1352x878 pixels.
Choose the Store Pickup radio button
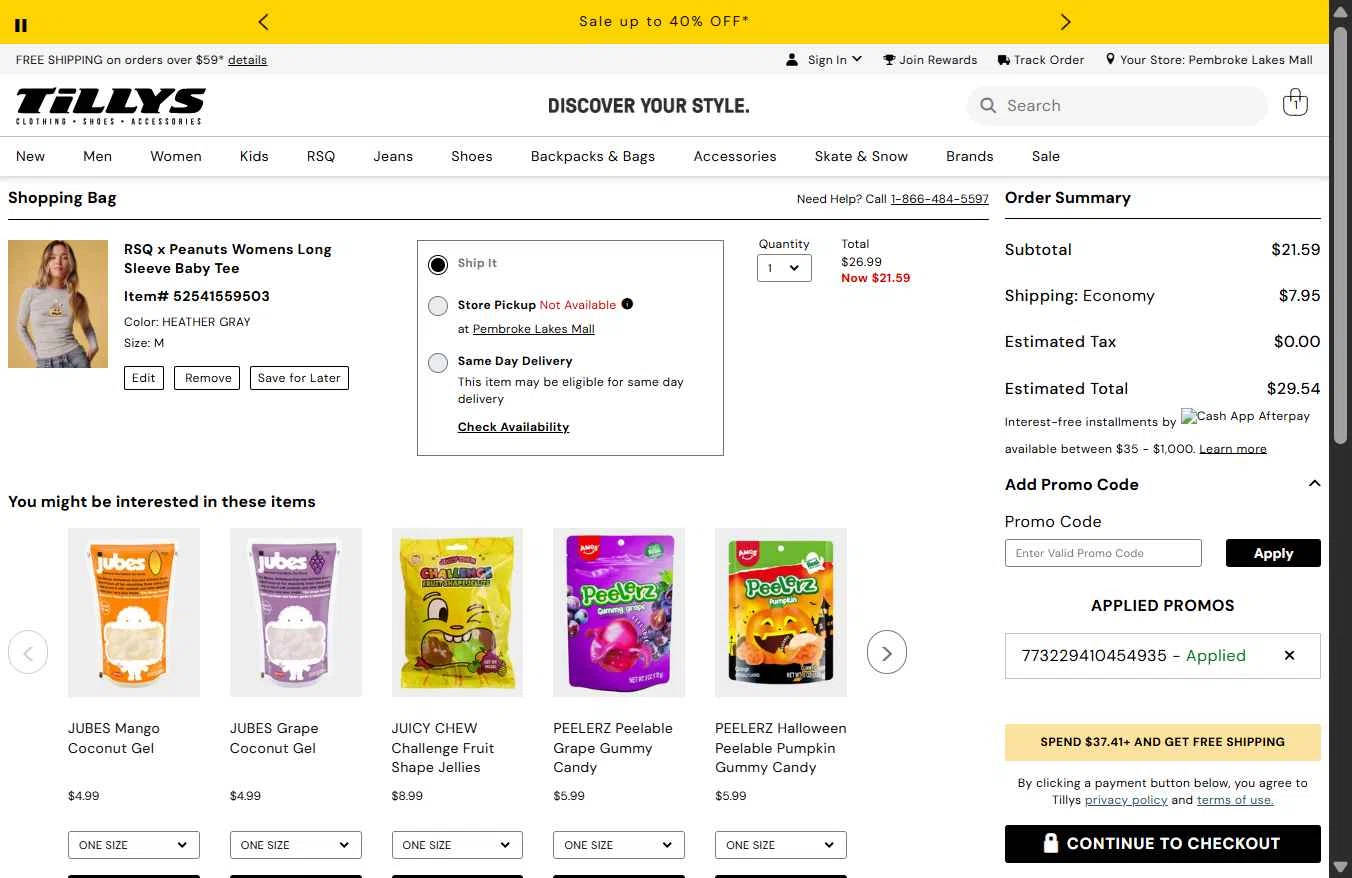[438, 306]
